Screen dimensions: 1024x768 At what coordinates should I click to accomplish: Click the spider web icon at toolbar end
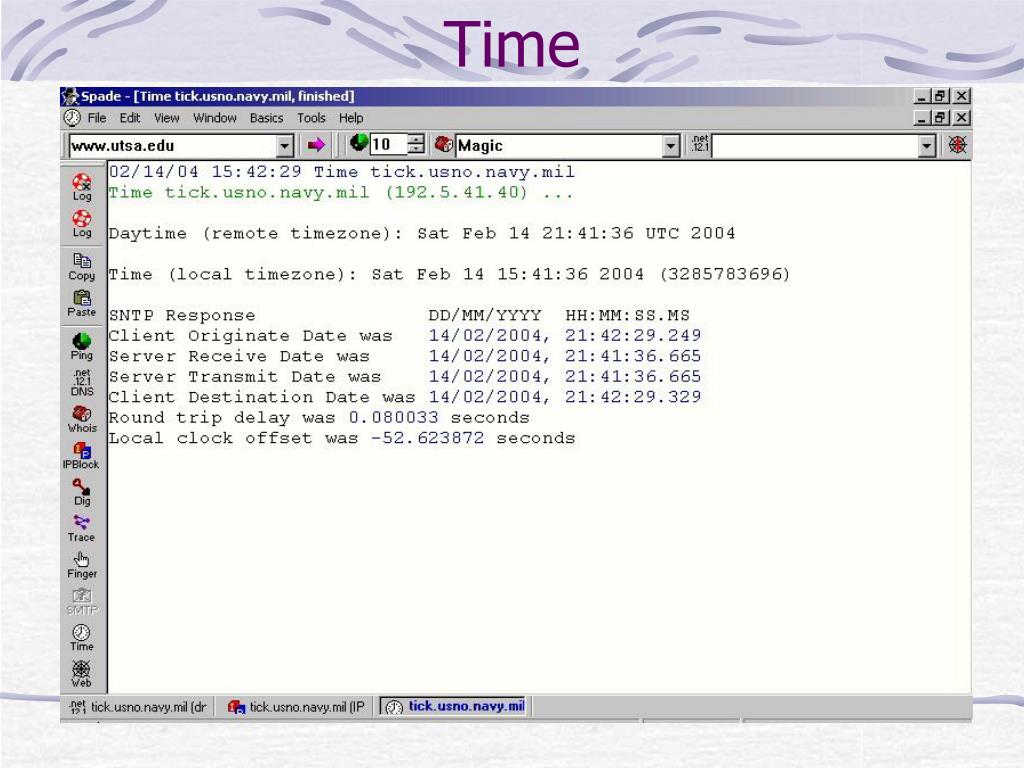957,145
